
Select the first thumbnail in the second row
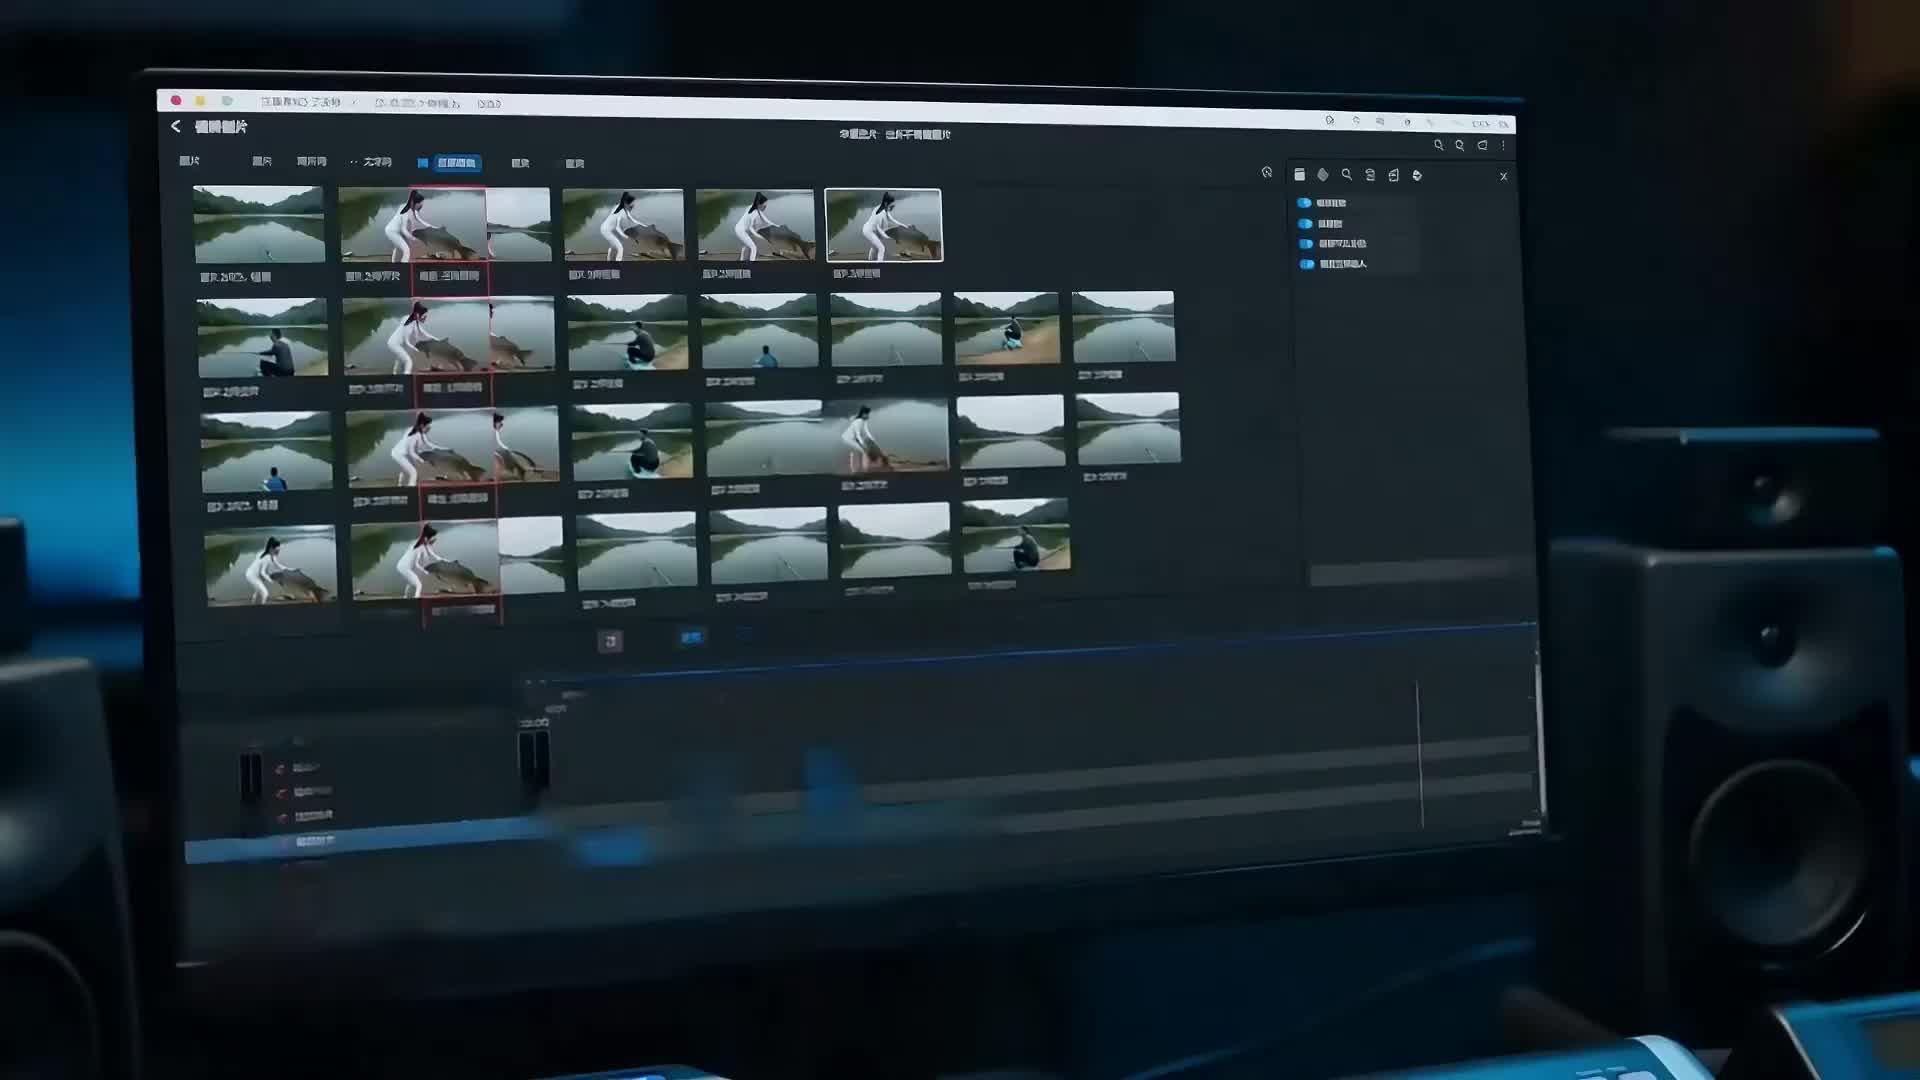click(x=262, y=337)
